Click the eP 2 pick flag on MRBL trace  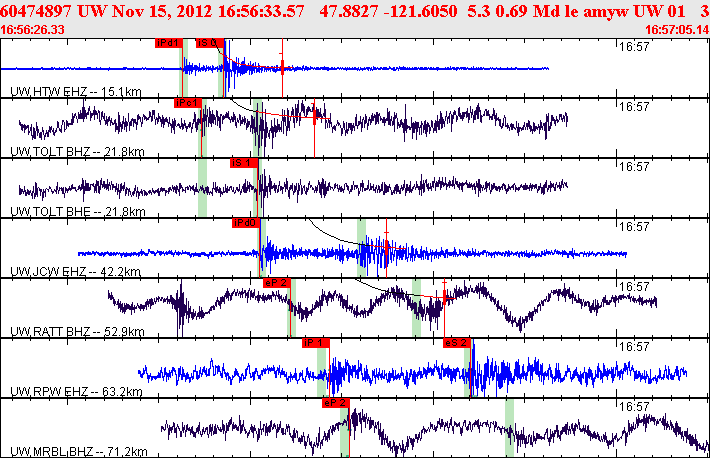335,402
